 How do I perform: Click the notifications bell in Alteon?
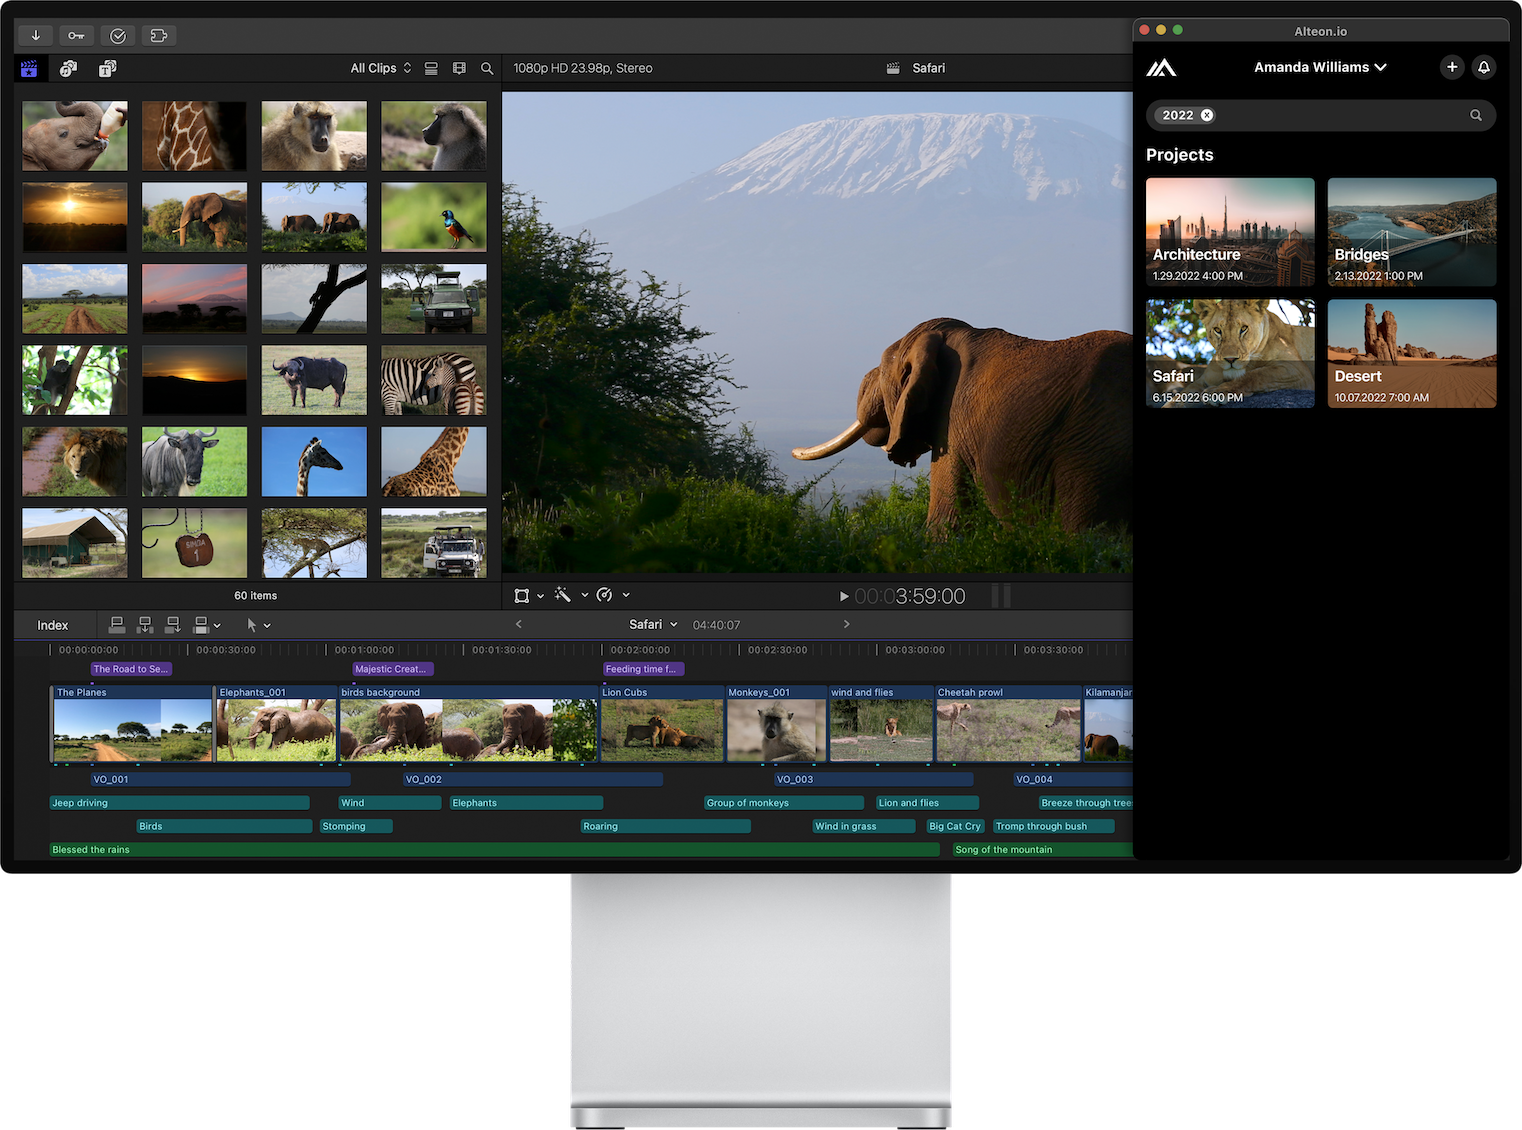[x=1484, y=67]
